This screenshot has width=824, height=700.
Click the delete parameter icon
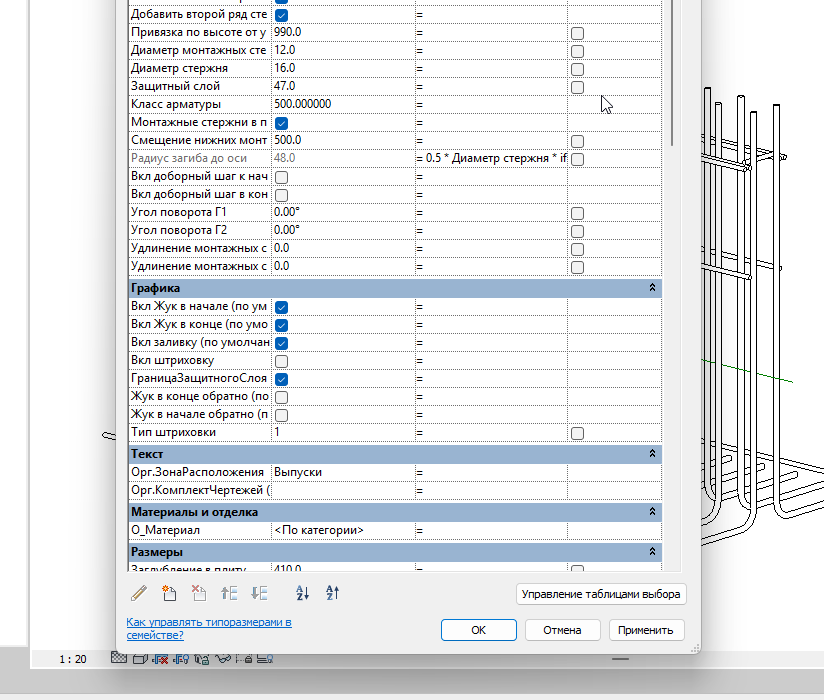[x=199, y=593]
